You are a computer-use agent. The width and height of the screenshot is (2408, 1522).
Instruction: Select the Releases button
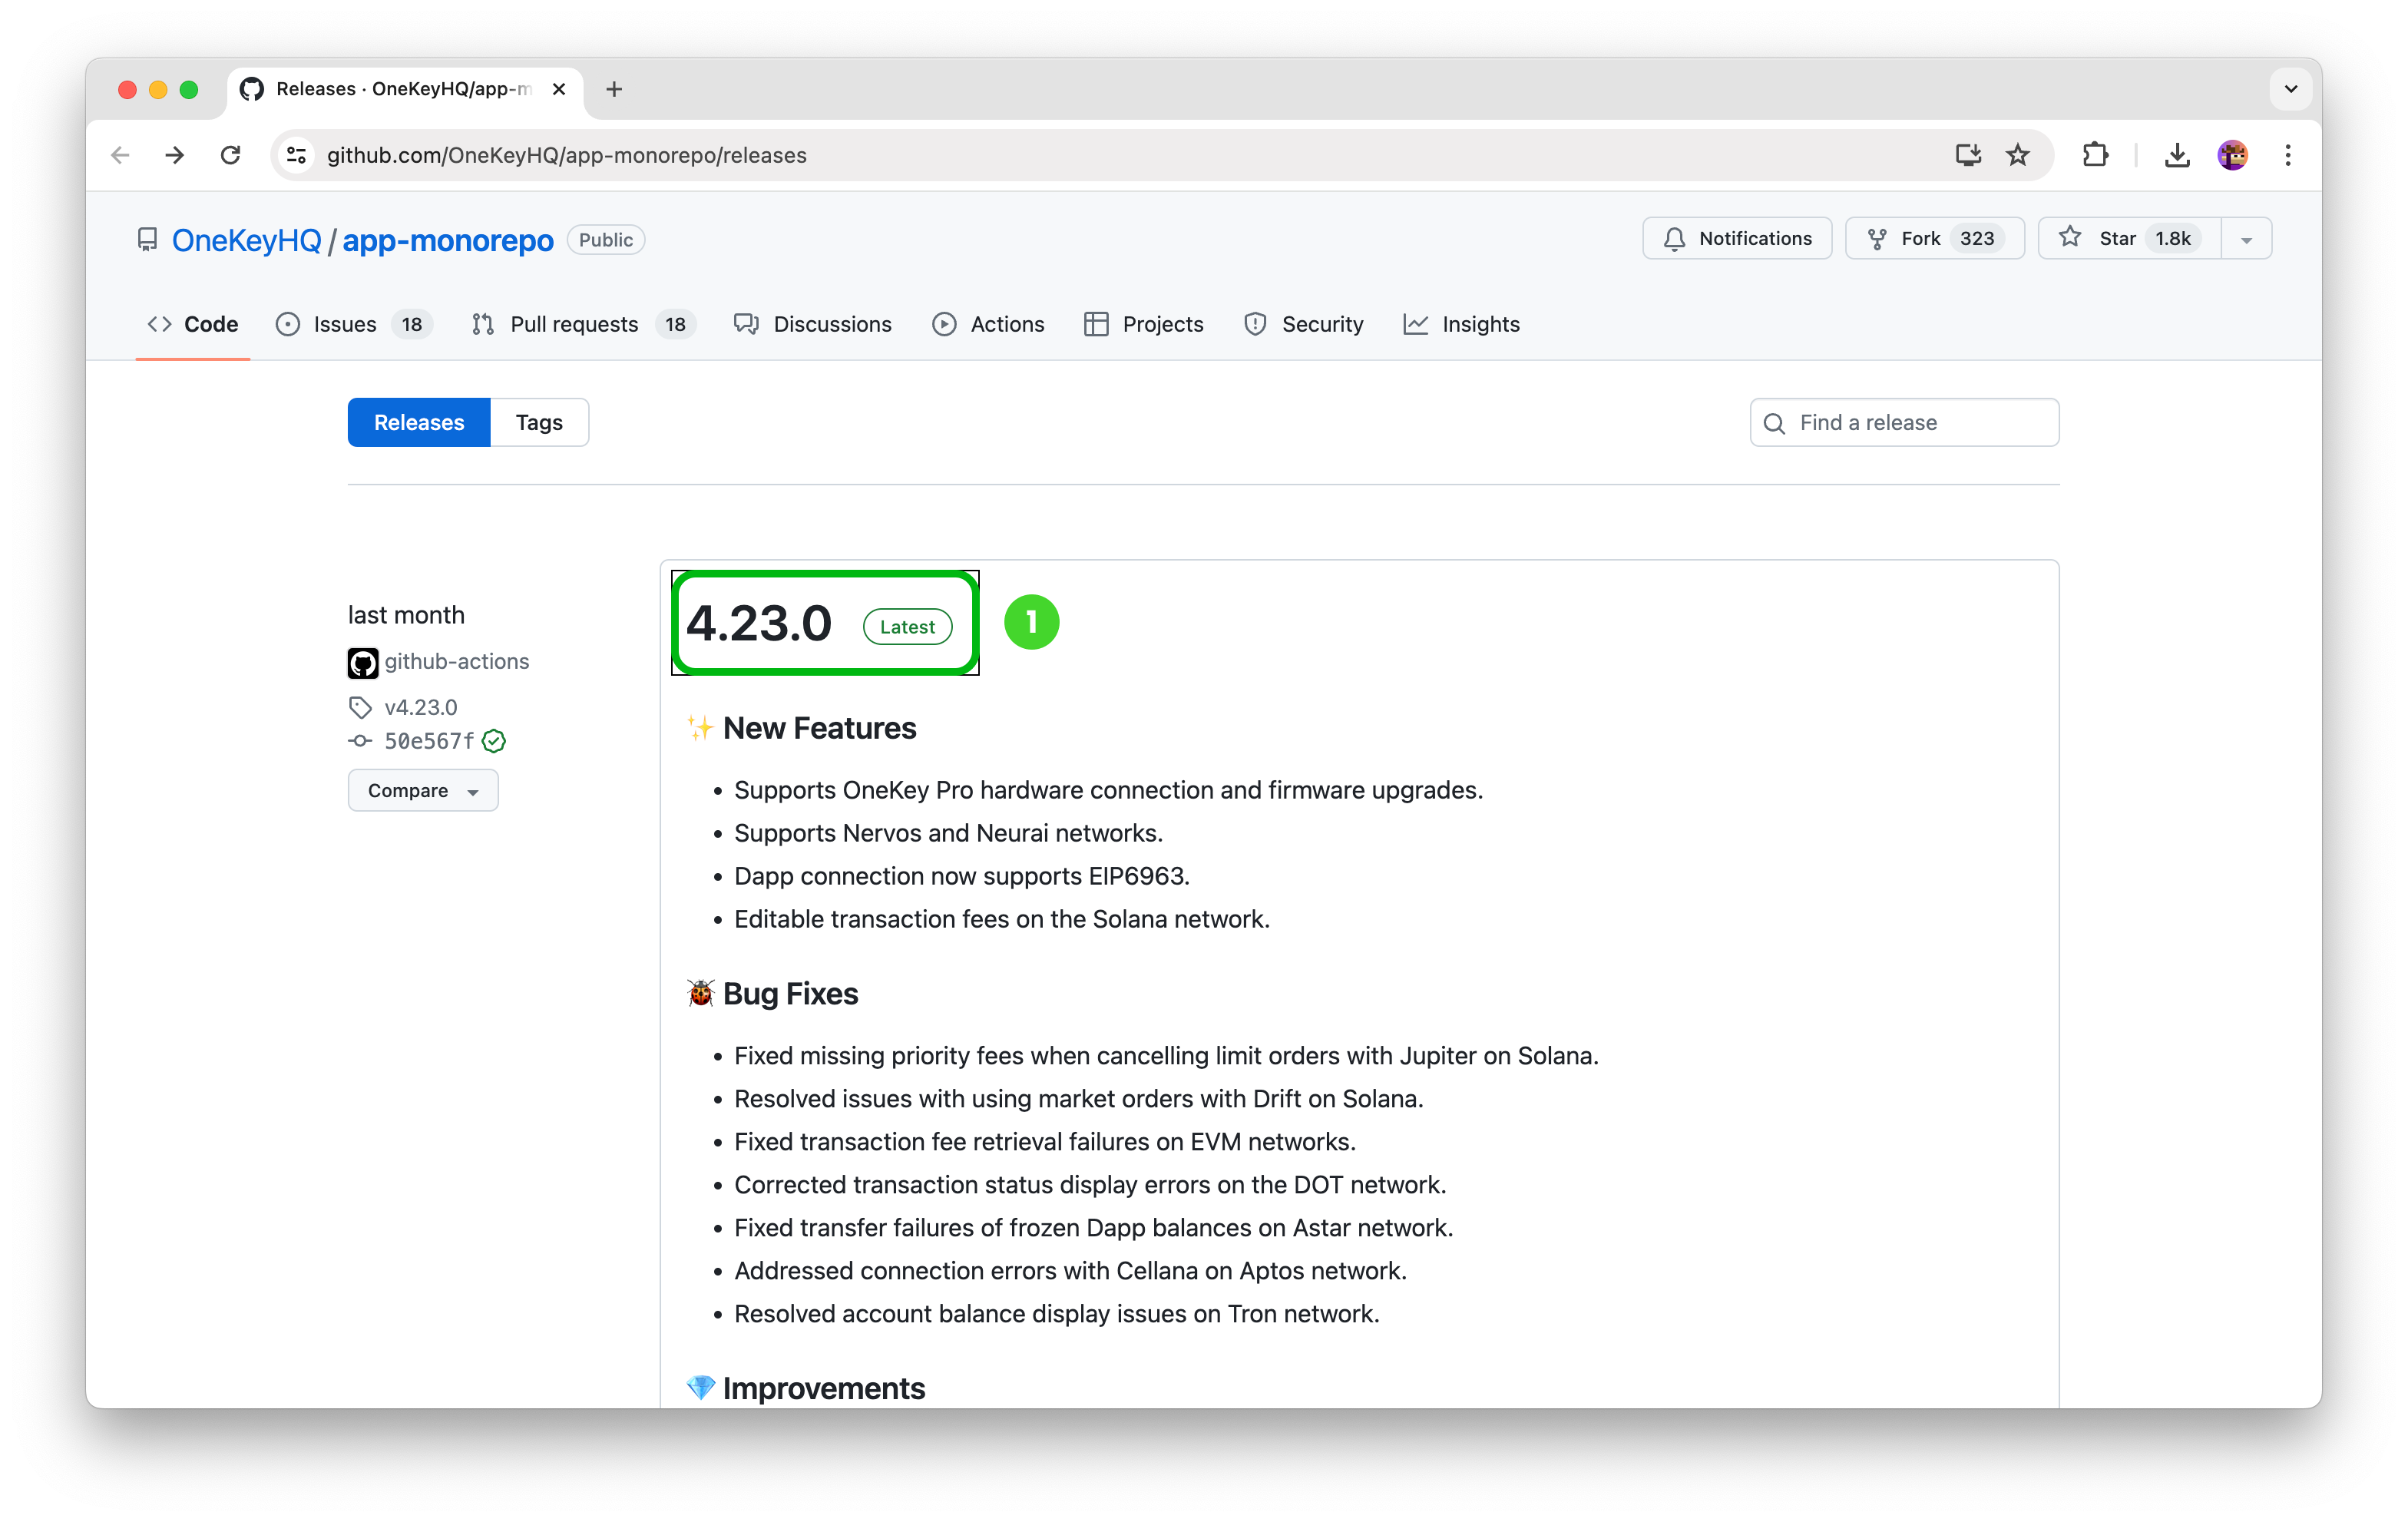tap(419, 422)
